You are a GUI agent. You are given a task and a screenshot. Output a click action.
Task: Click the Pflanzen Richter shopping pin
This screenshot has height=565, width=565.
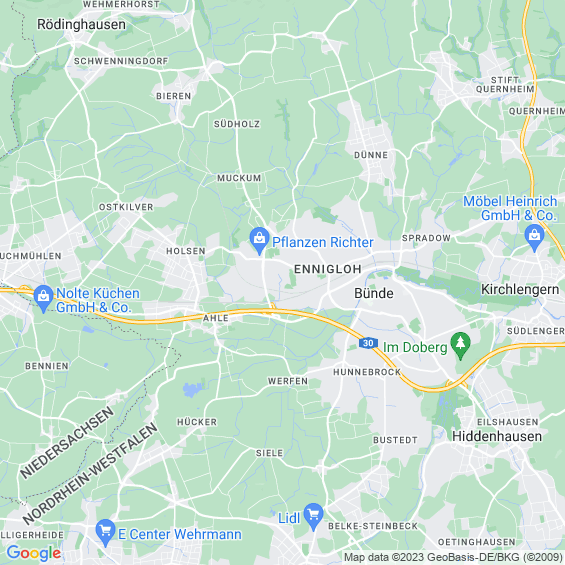(259, 240)
